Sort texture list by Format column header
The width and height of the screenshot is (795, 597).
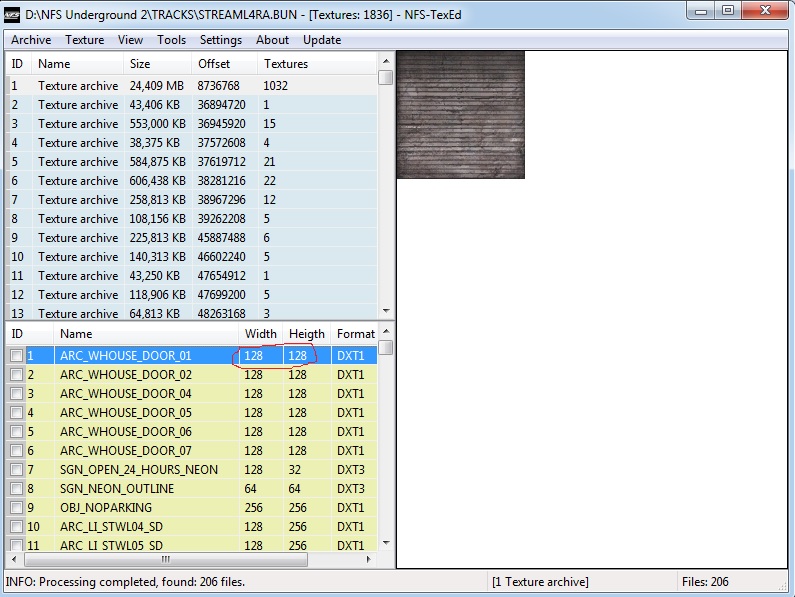coord(355,334)
